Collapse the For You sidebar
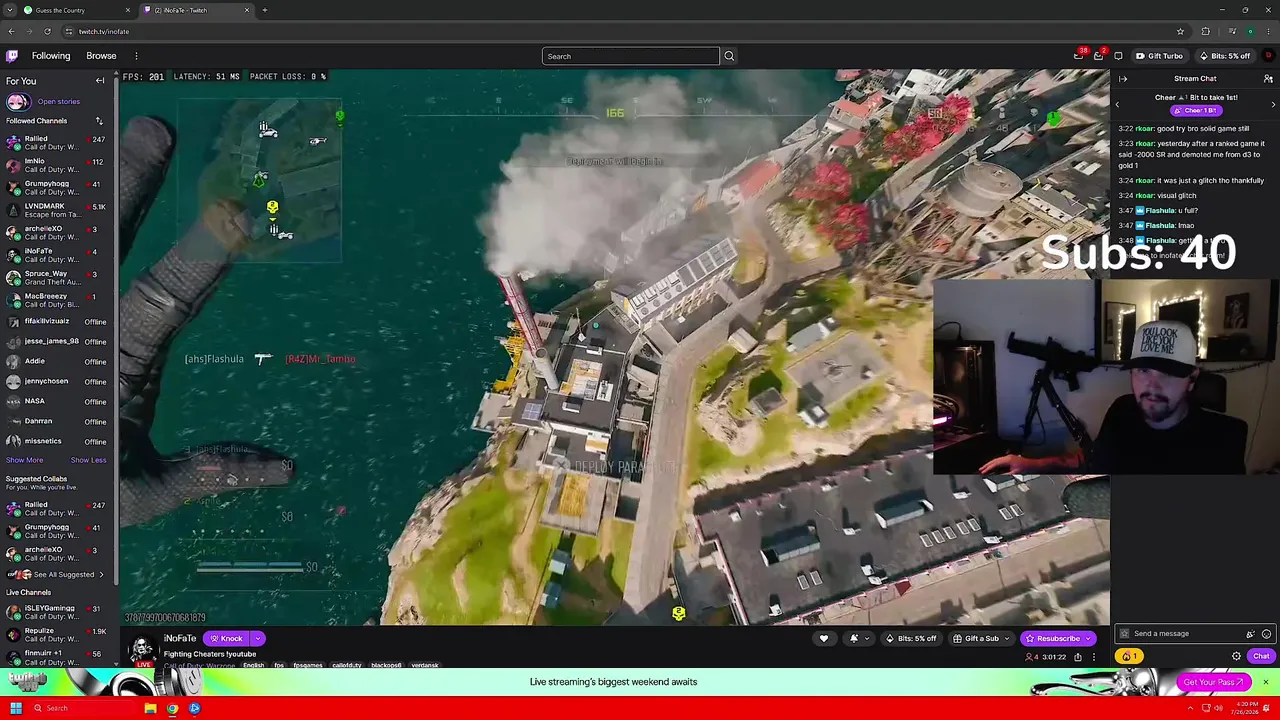 [x=100, y=81]
